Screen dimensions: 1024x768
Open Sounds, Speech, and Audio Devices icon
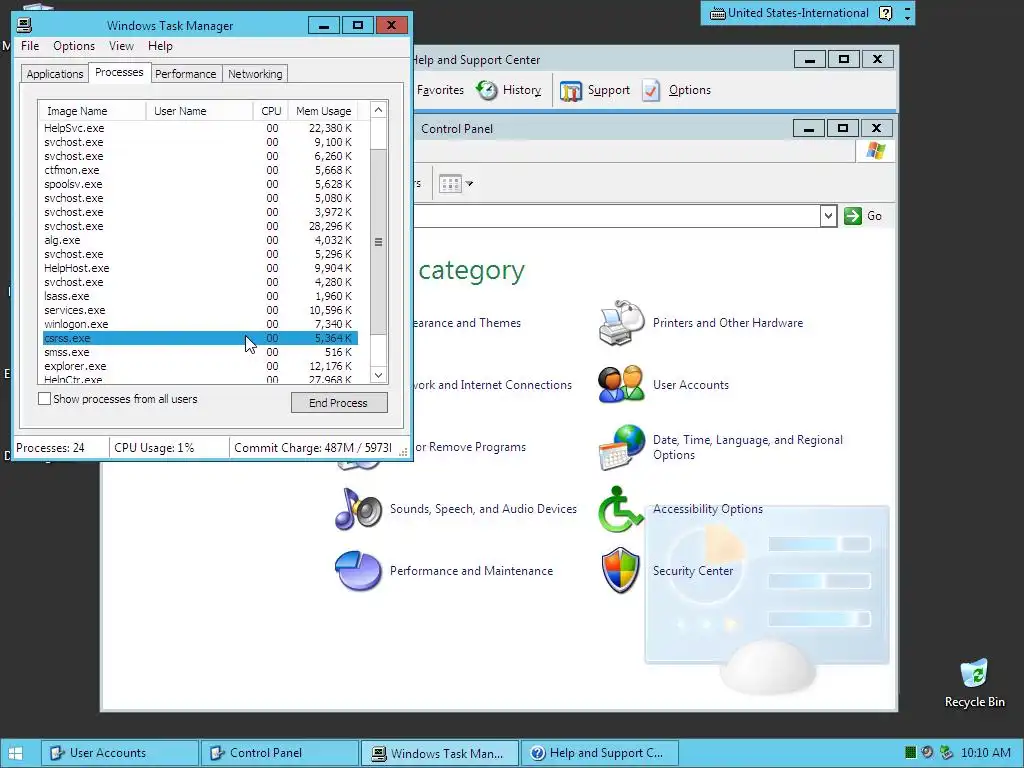tap(358, 509)
